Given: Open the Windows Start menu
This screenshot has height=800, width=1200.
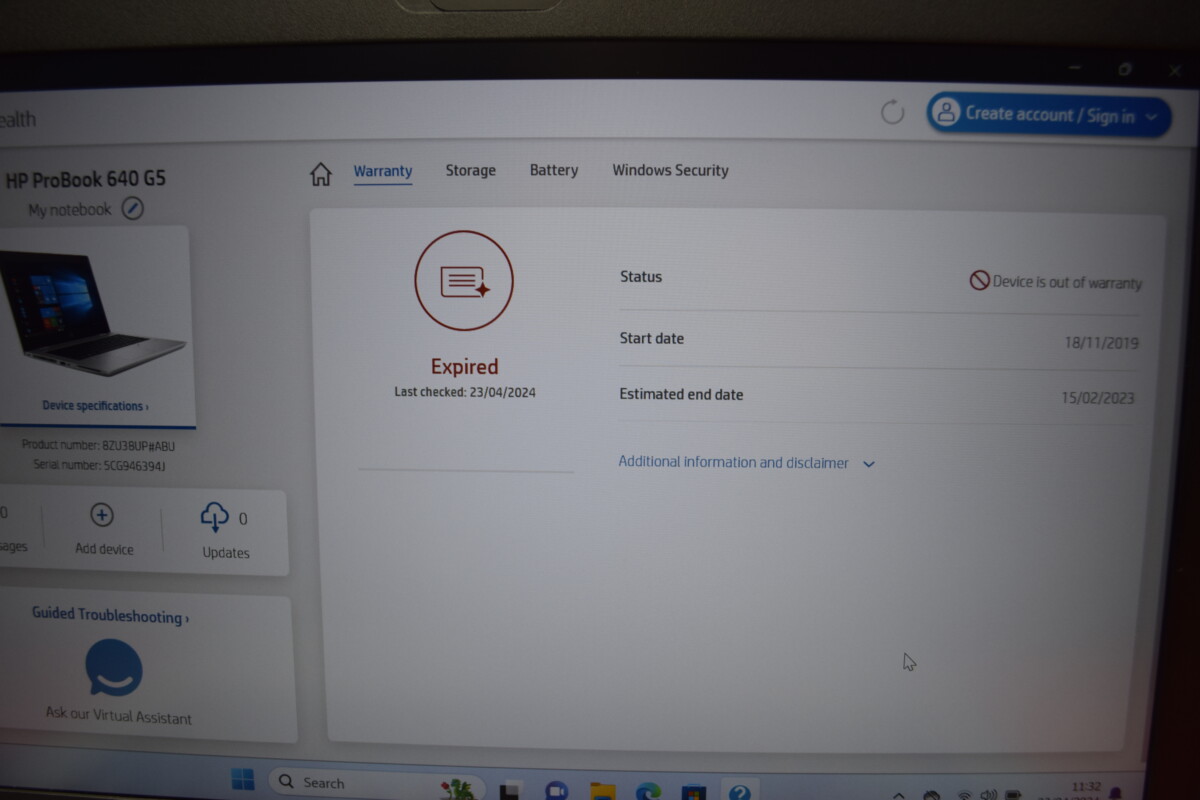Looking at the screenshot, I should pos(242,780).
